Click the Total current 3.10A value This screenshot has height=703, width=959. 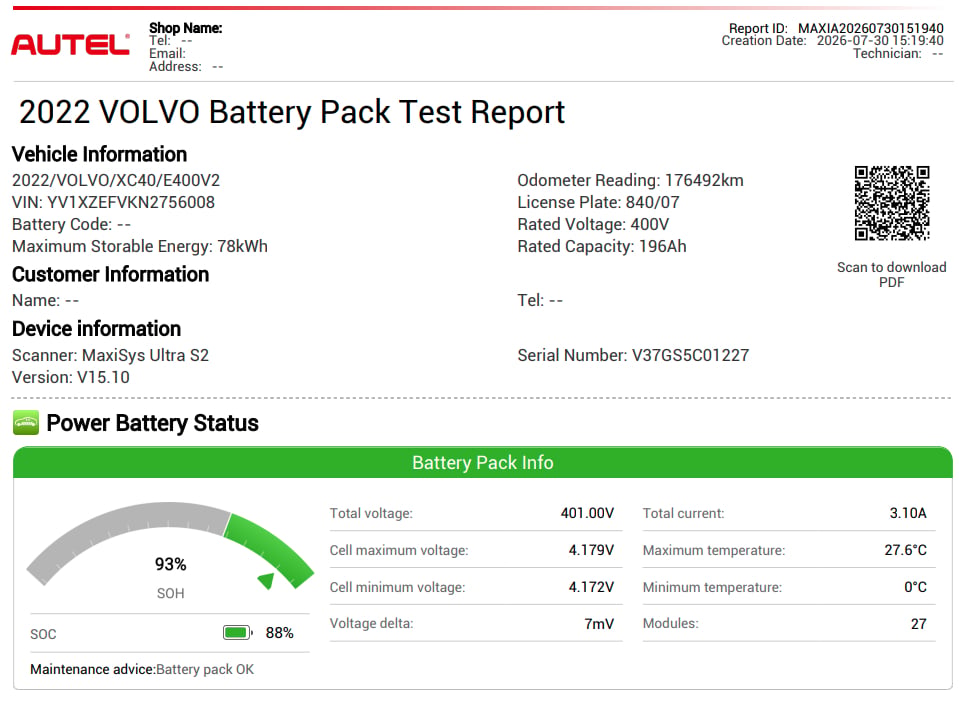tap(908, 513)
